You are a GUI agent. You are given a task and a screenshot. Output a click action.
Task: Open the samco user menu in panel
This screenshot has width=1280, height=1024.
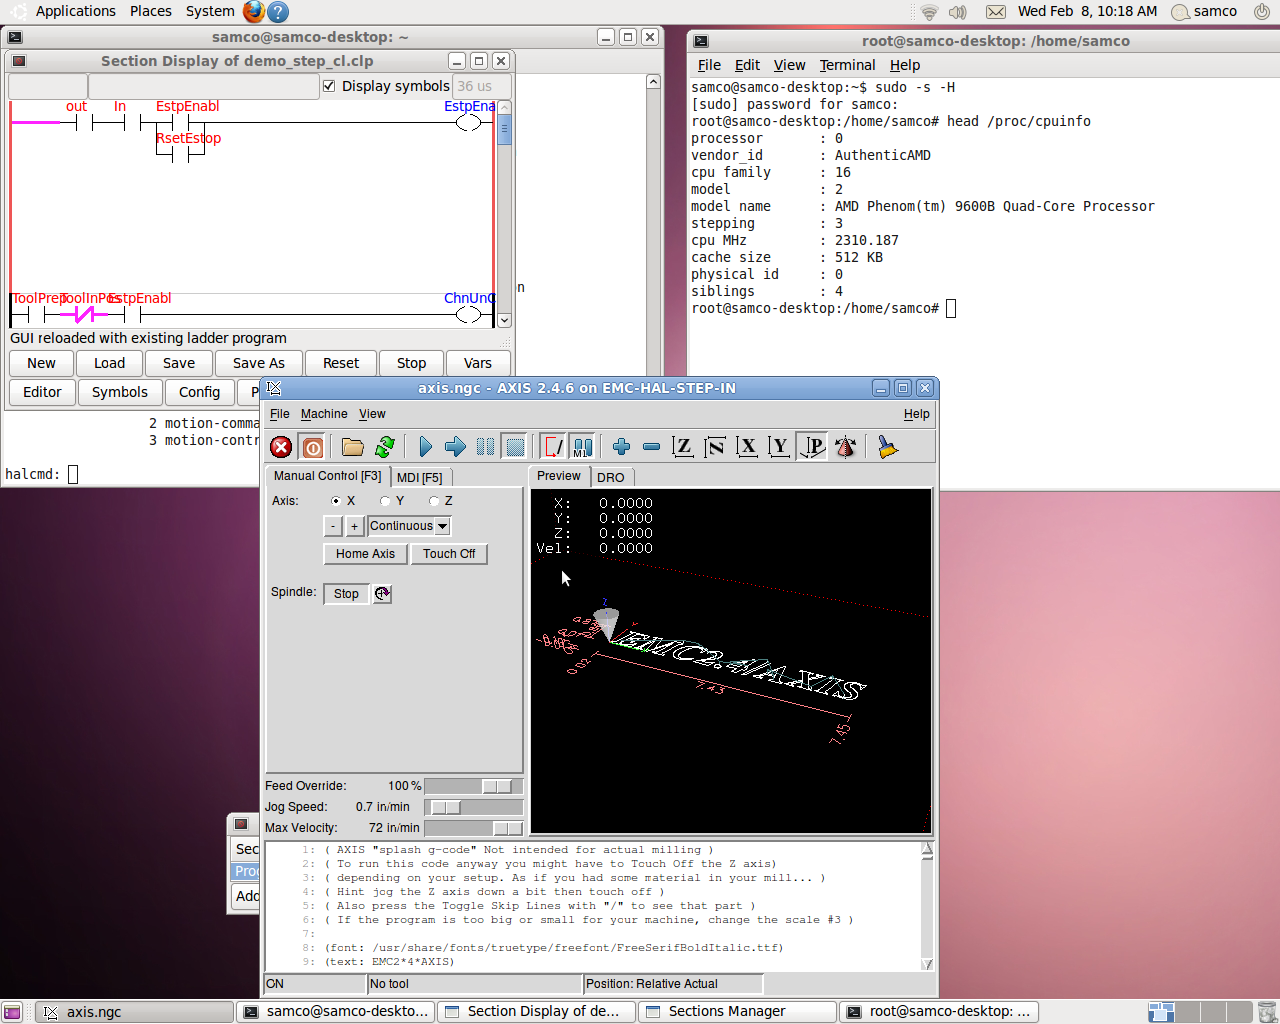click(1204, 12)
